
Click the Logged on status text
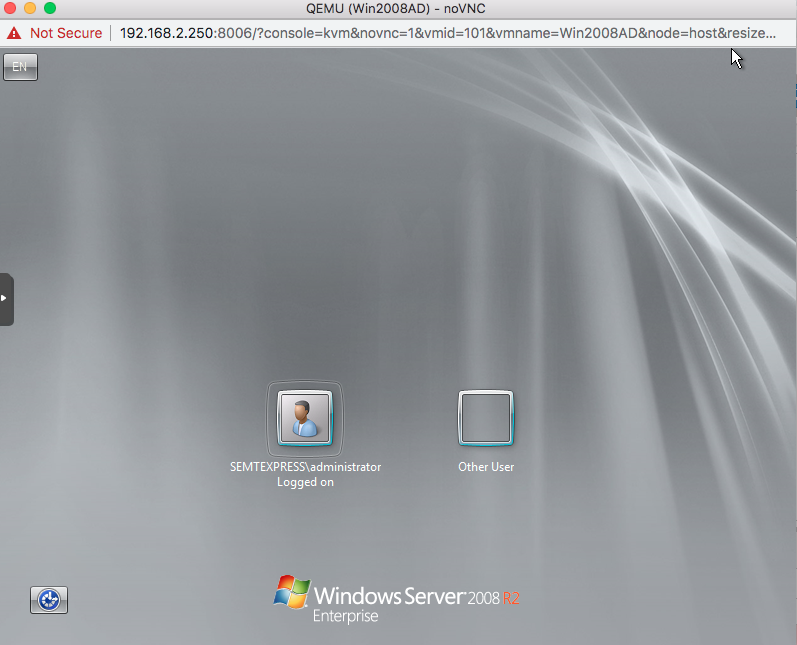(x=305, y=482)
